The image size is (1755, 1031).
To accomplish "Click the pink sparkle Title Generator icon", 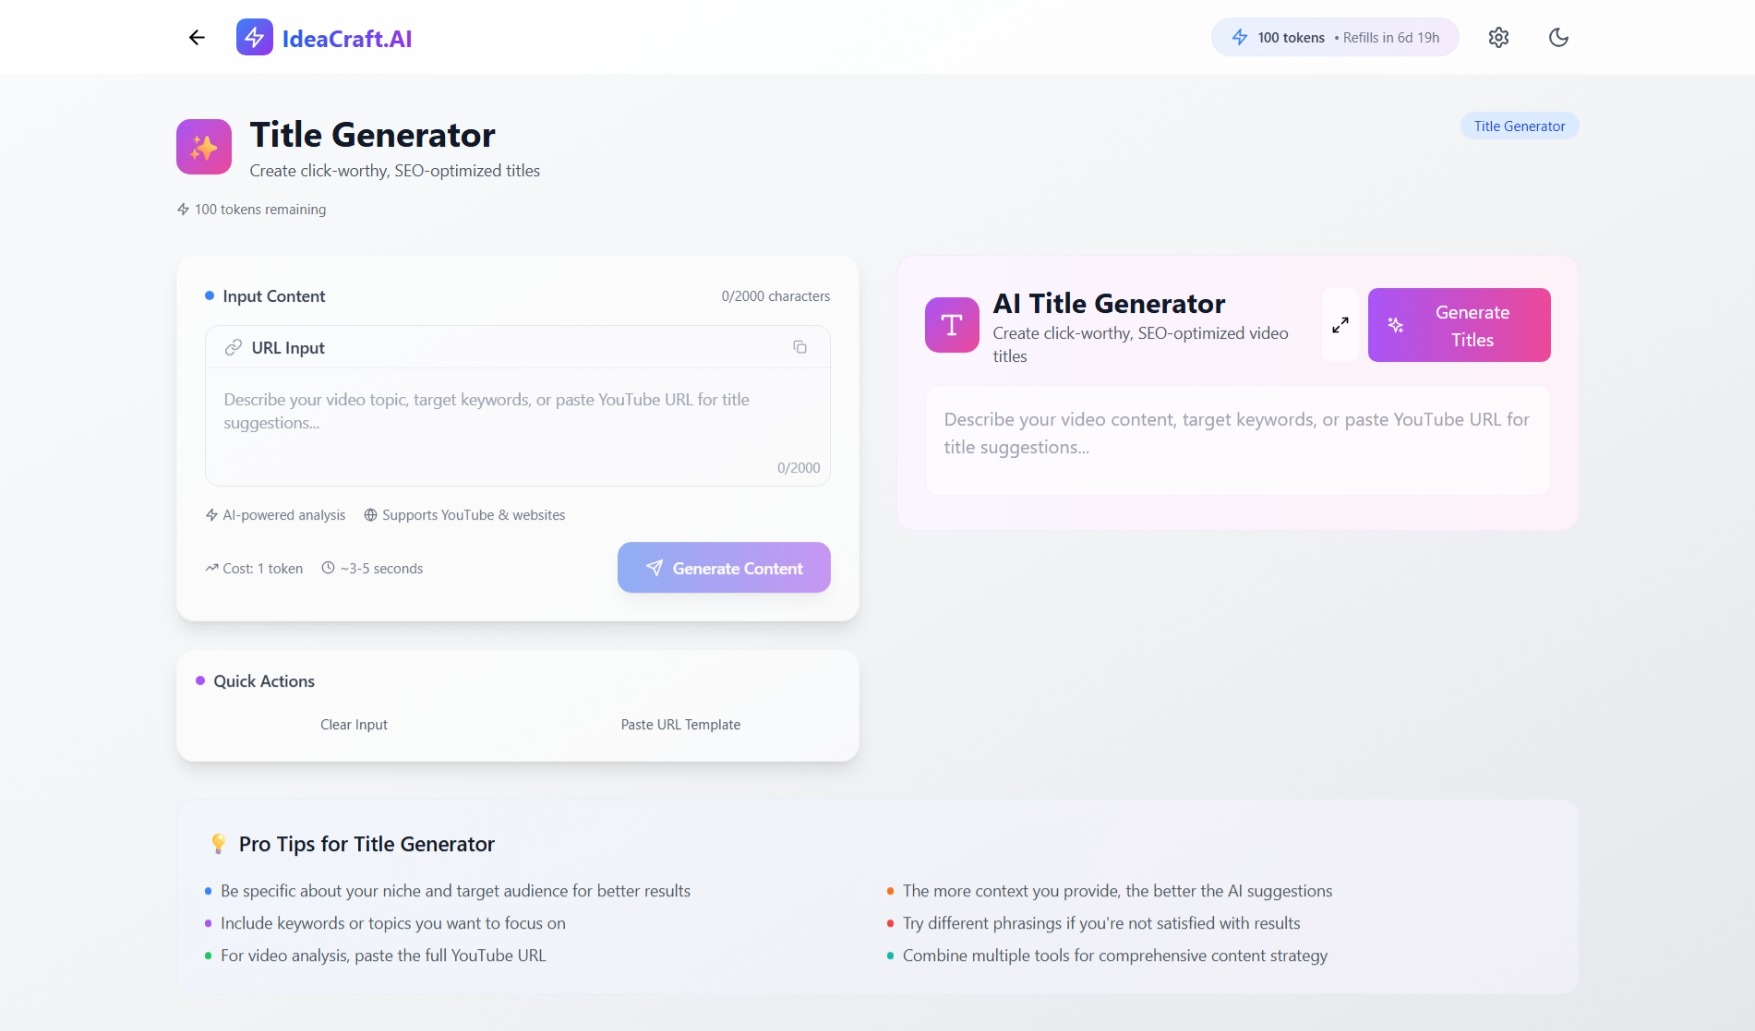I will pyautogui.click(x=204, y=147).
